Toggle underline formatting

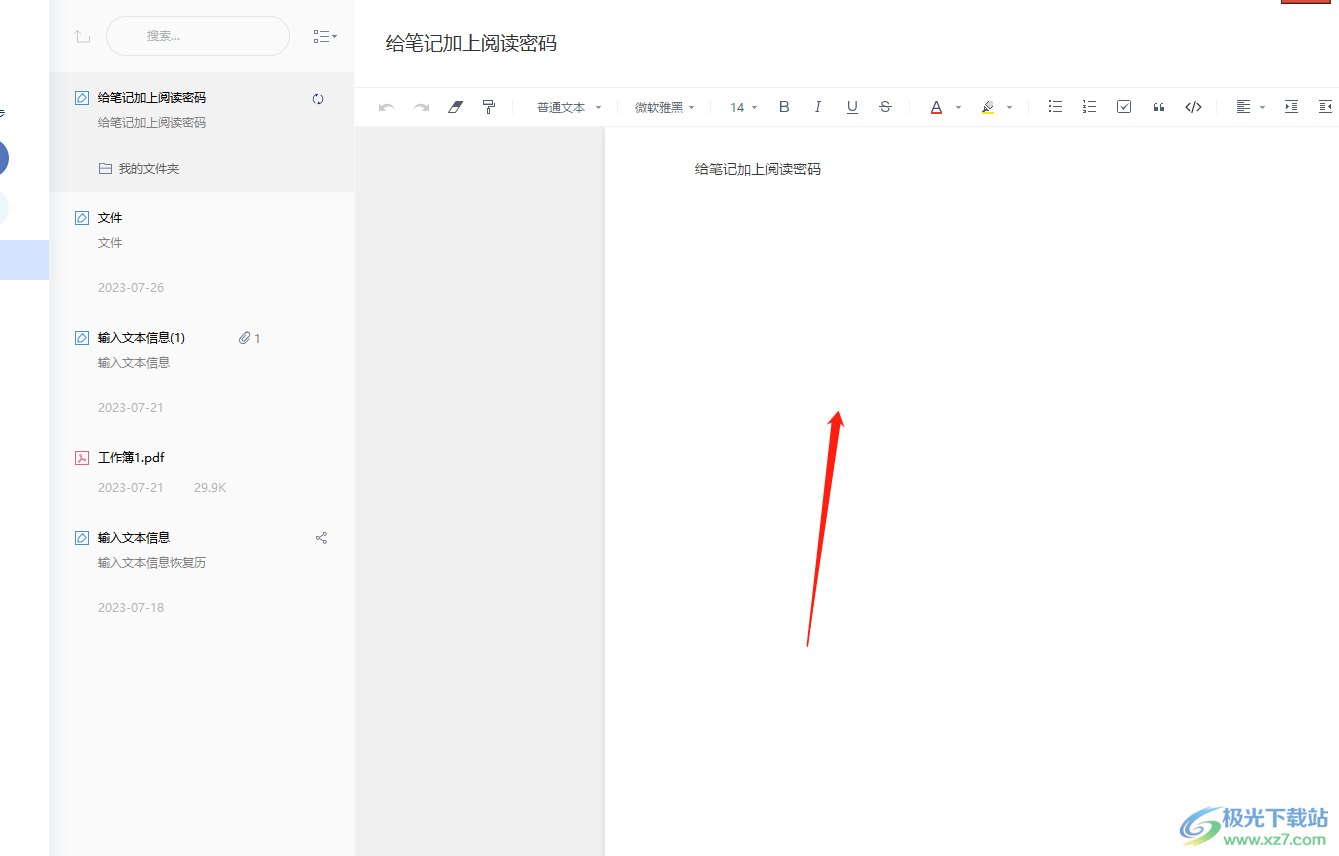[852, 107]
